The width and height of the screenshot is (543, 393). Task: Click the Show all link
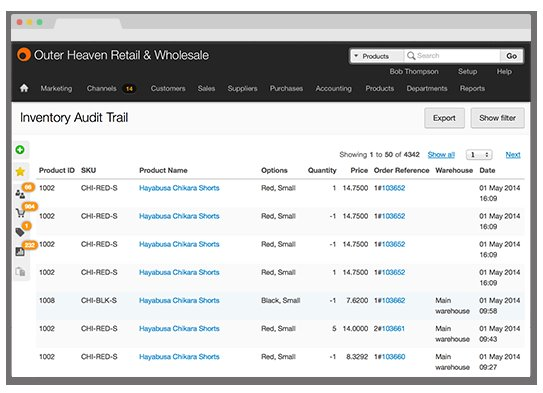[441, 154]
